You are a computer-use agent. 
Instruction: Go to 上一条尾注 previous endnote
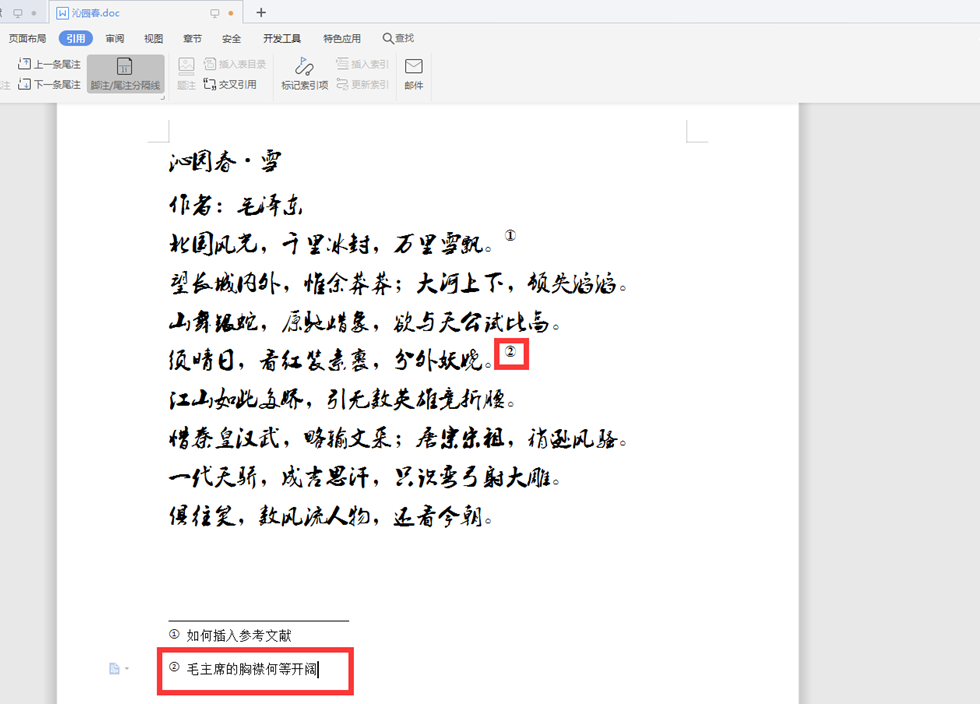(x=49, y=64)
